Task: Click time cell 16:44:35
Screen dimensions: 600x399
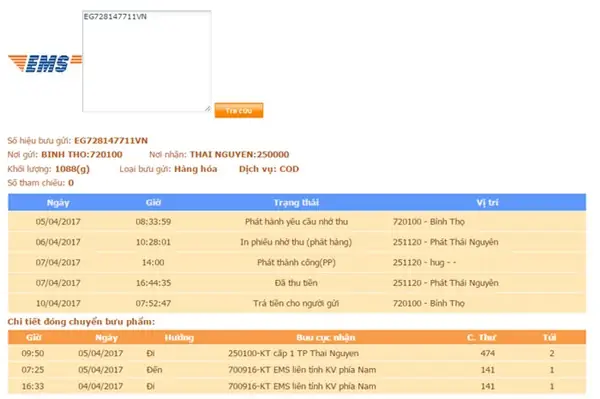Action: click(x=153, y=283)
